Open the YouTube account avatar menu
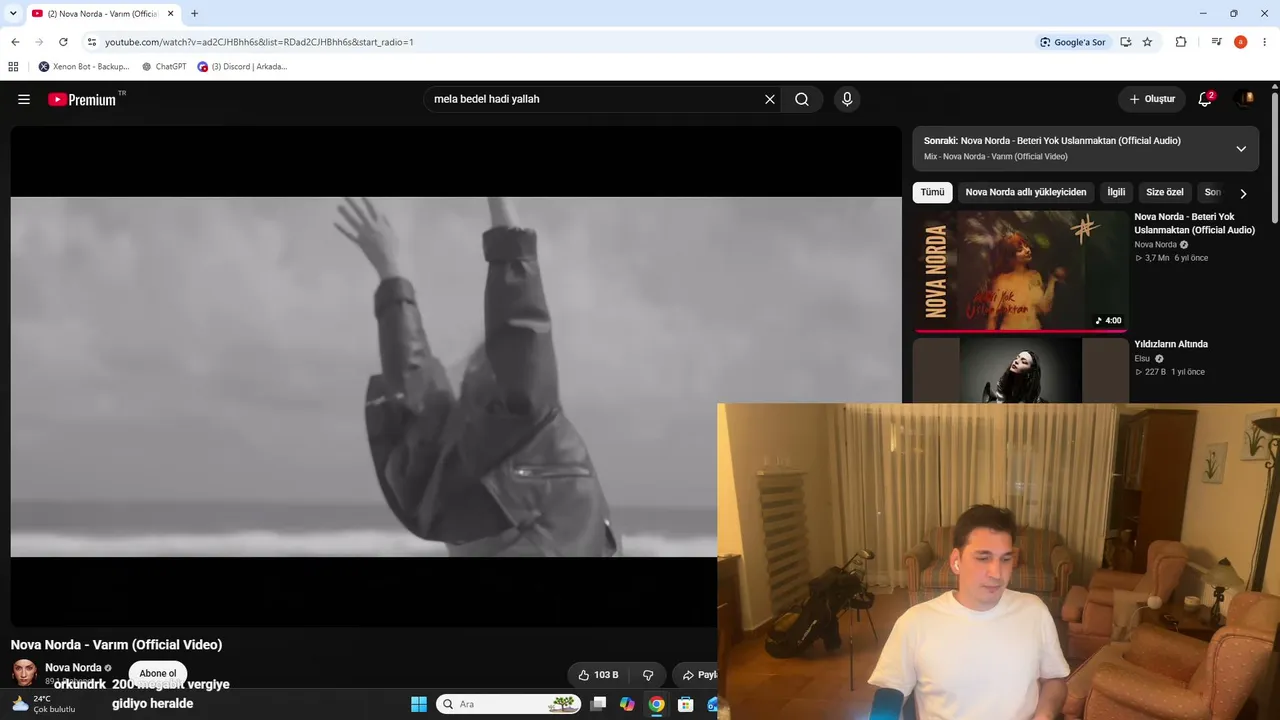Image resolution: width=1280 pixels, height=720 pixels. pyautogui.click(x=1246, y=99)
